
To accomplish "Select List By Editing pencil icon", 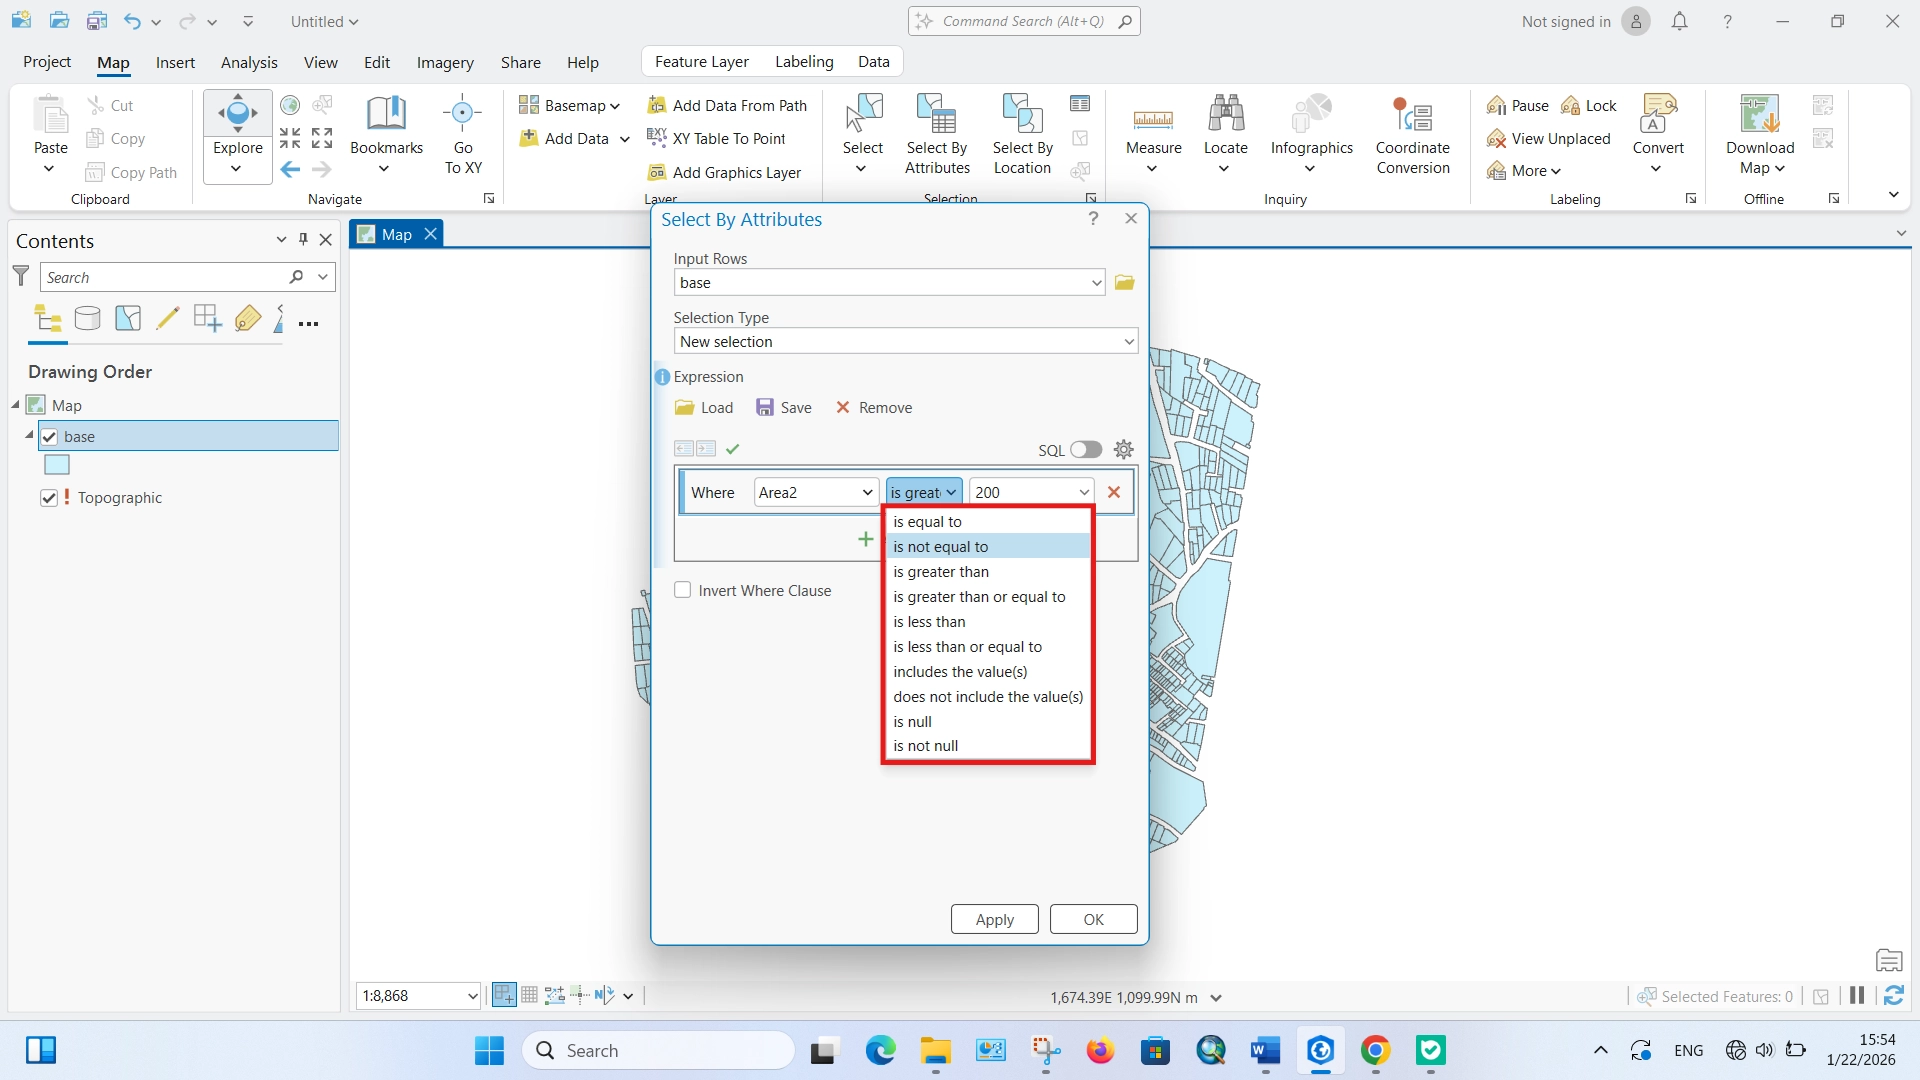I will [168, 319].
